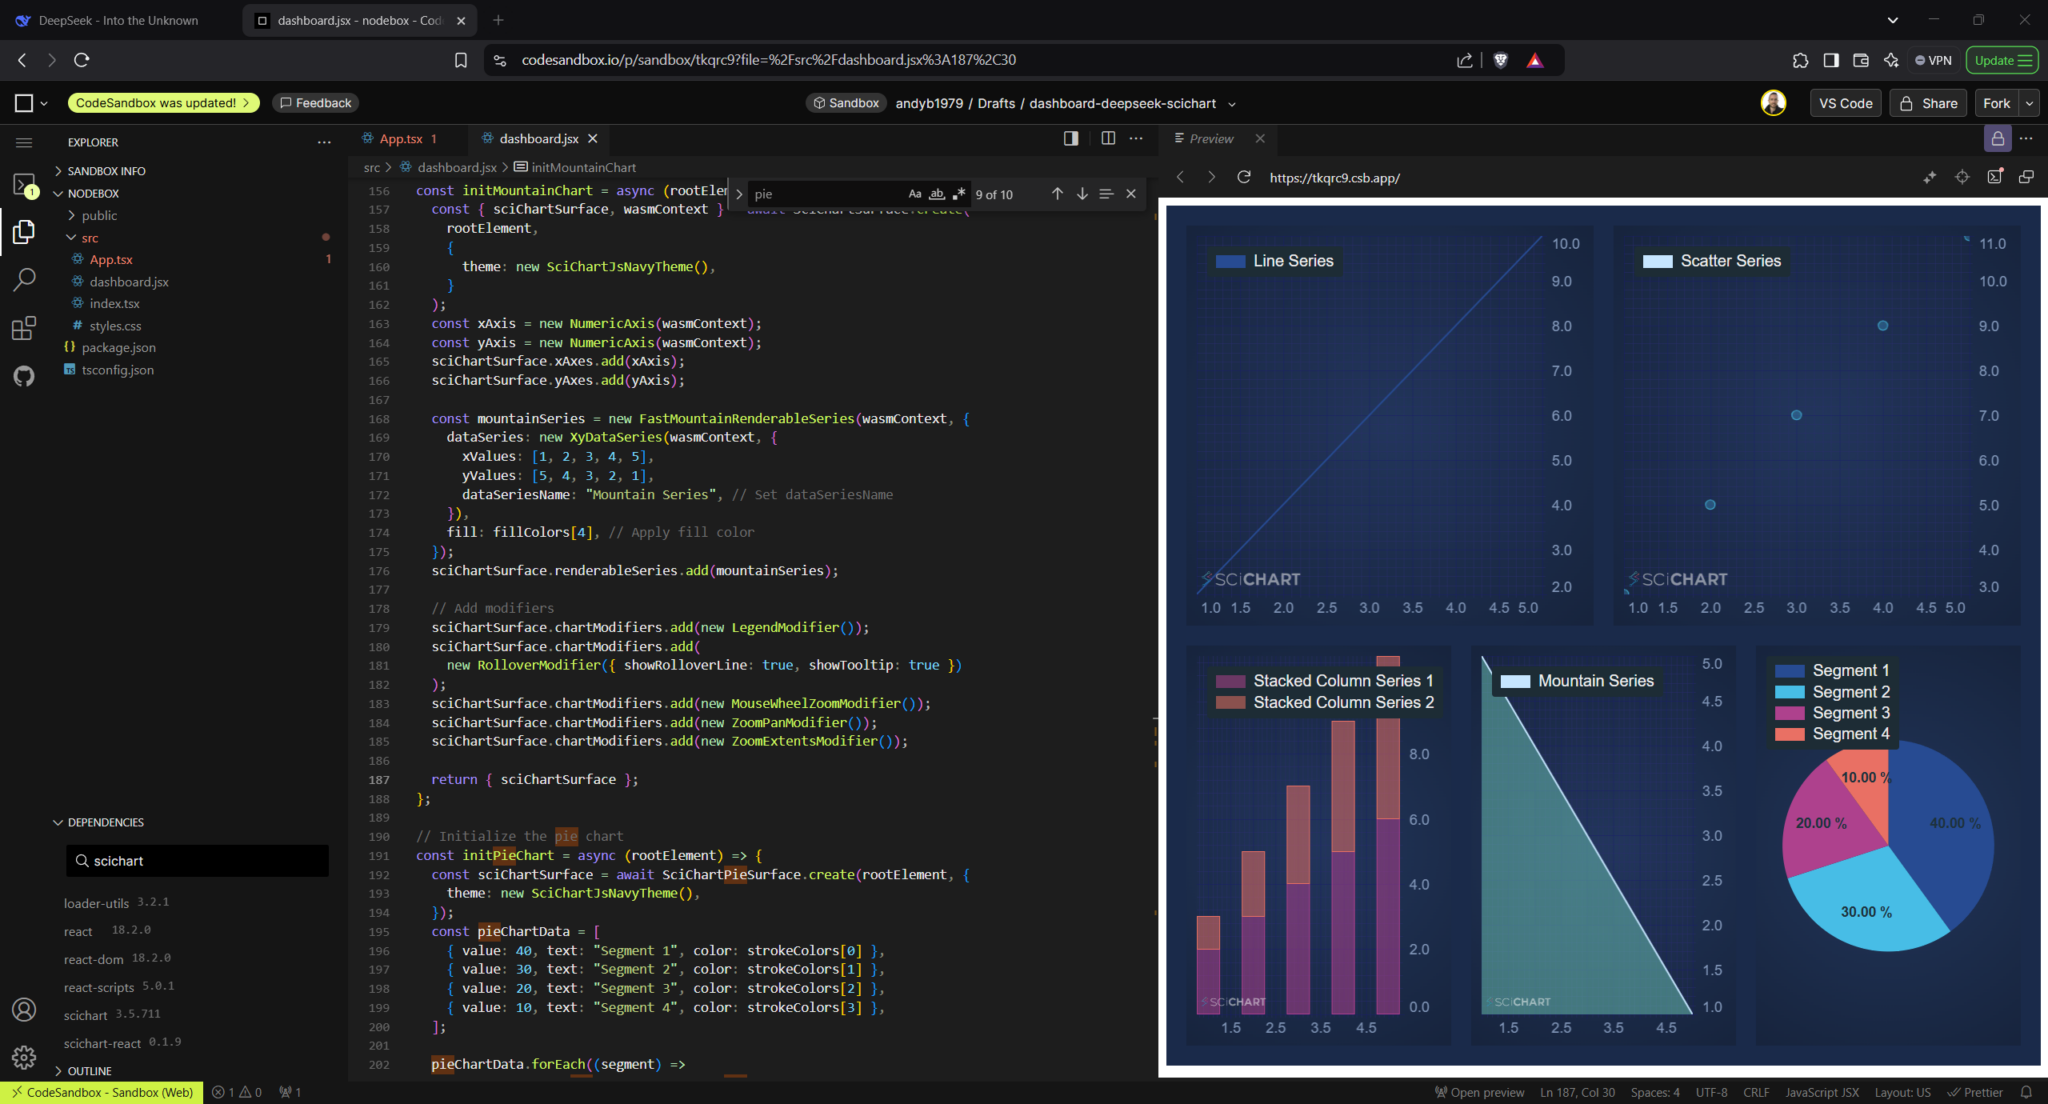Open the Brave shields icon

pos(1500,60)
